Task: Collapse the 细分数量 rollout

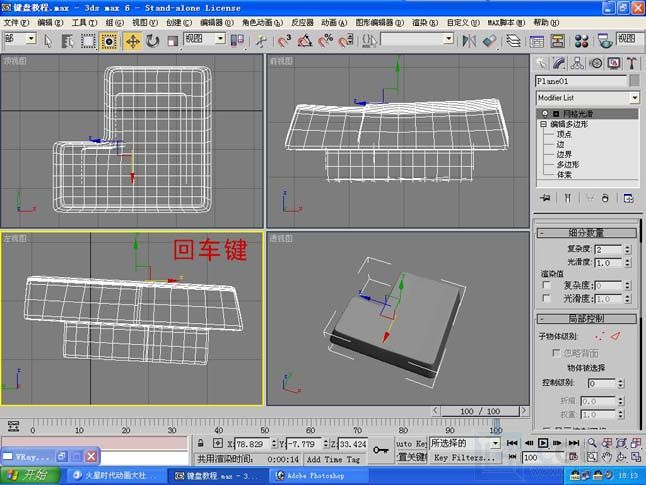Action: (x=586, y=233)
